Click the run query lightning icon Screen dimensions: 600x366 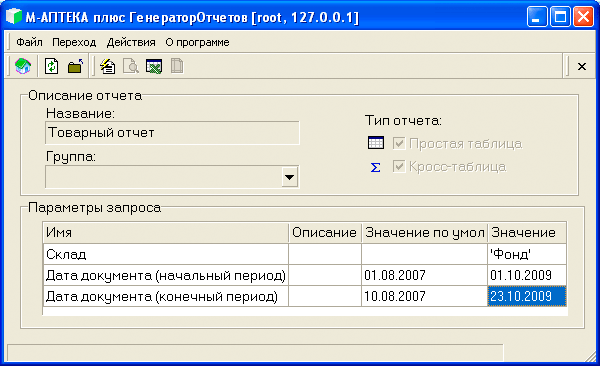tap(108, 66)
